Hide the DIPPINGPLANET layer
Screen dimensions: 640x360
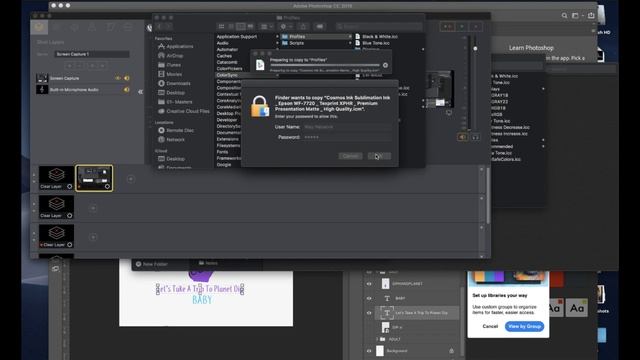(x=369, y=284)
